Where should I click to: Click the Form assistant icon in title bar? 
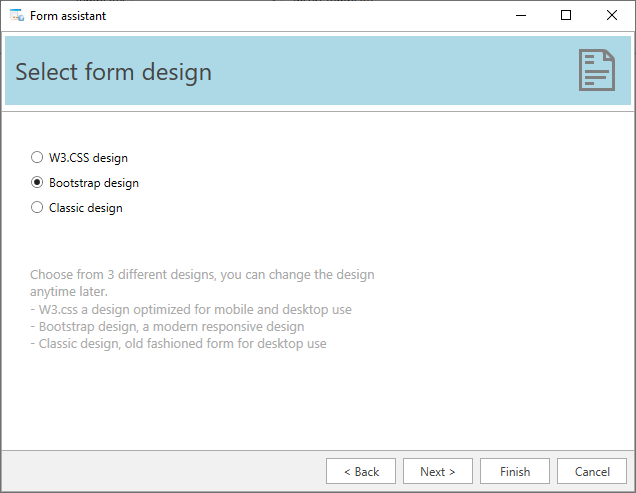coord(17,15)
